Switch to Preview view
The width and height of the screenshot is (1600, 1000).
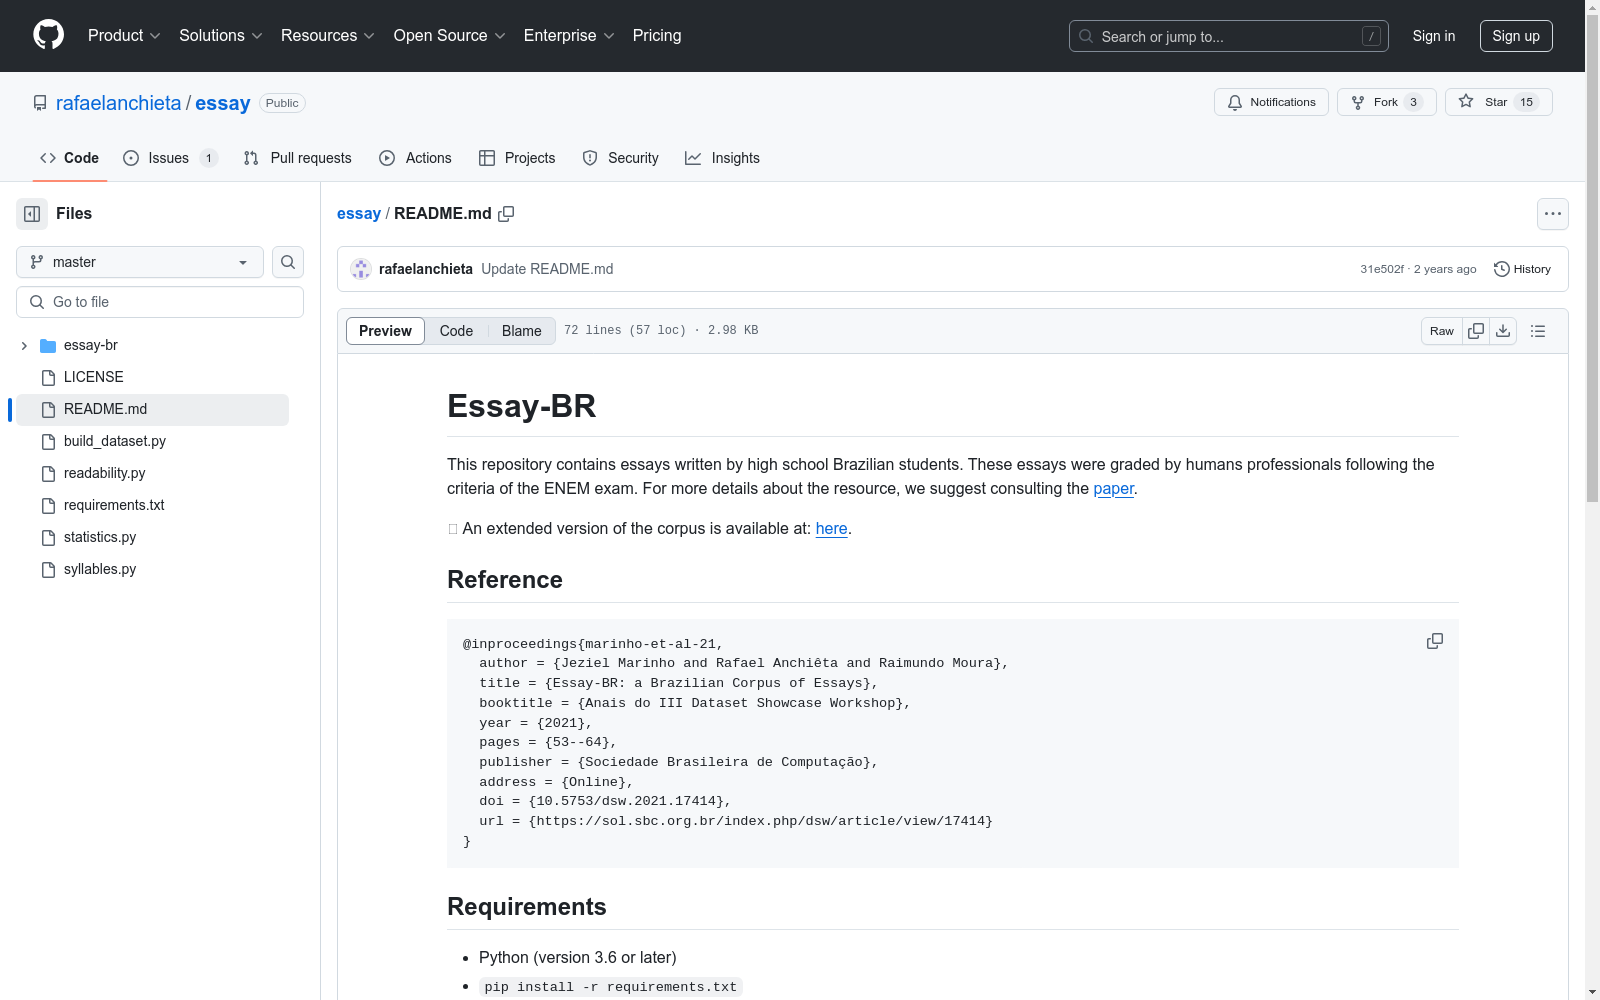point(385,331)
